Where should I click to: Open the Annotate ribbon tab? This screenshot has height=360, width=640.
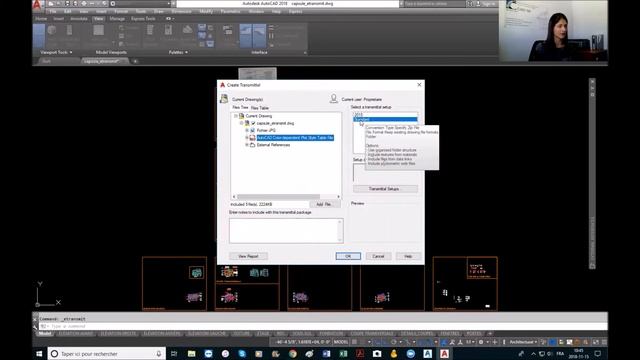pos(79,19)
